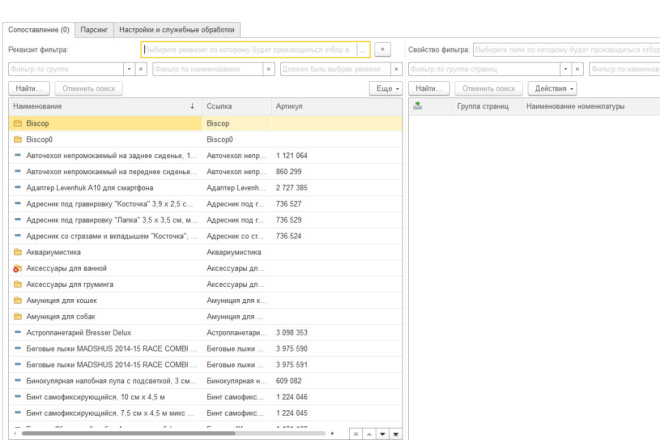The height and width of the screenshot is (440, 660).
Task: Expand the Фильтр по группе dropdown
Action: coord(129,69)
